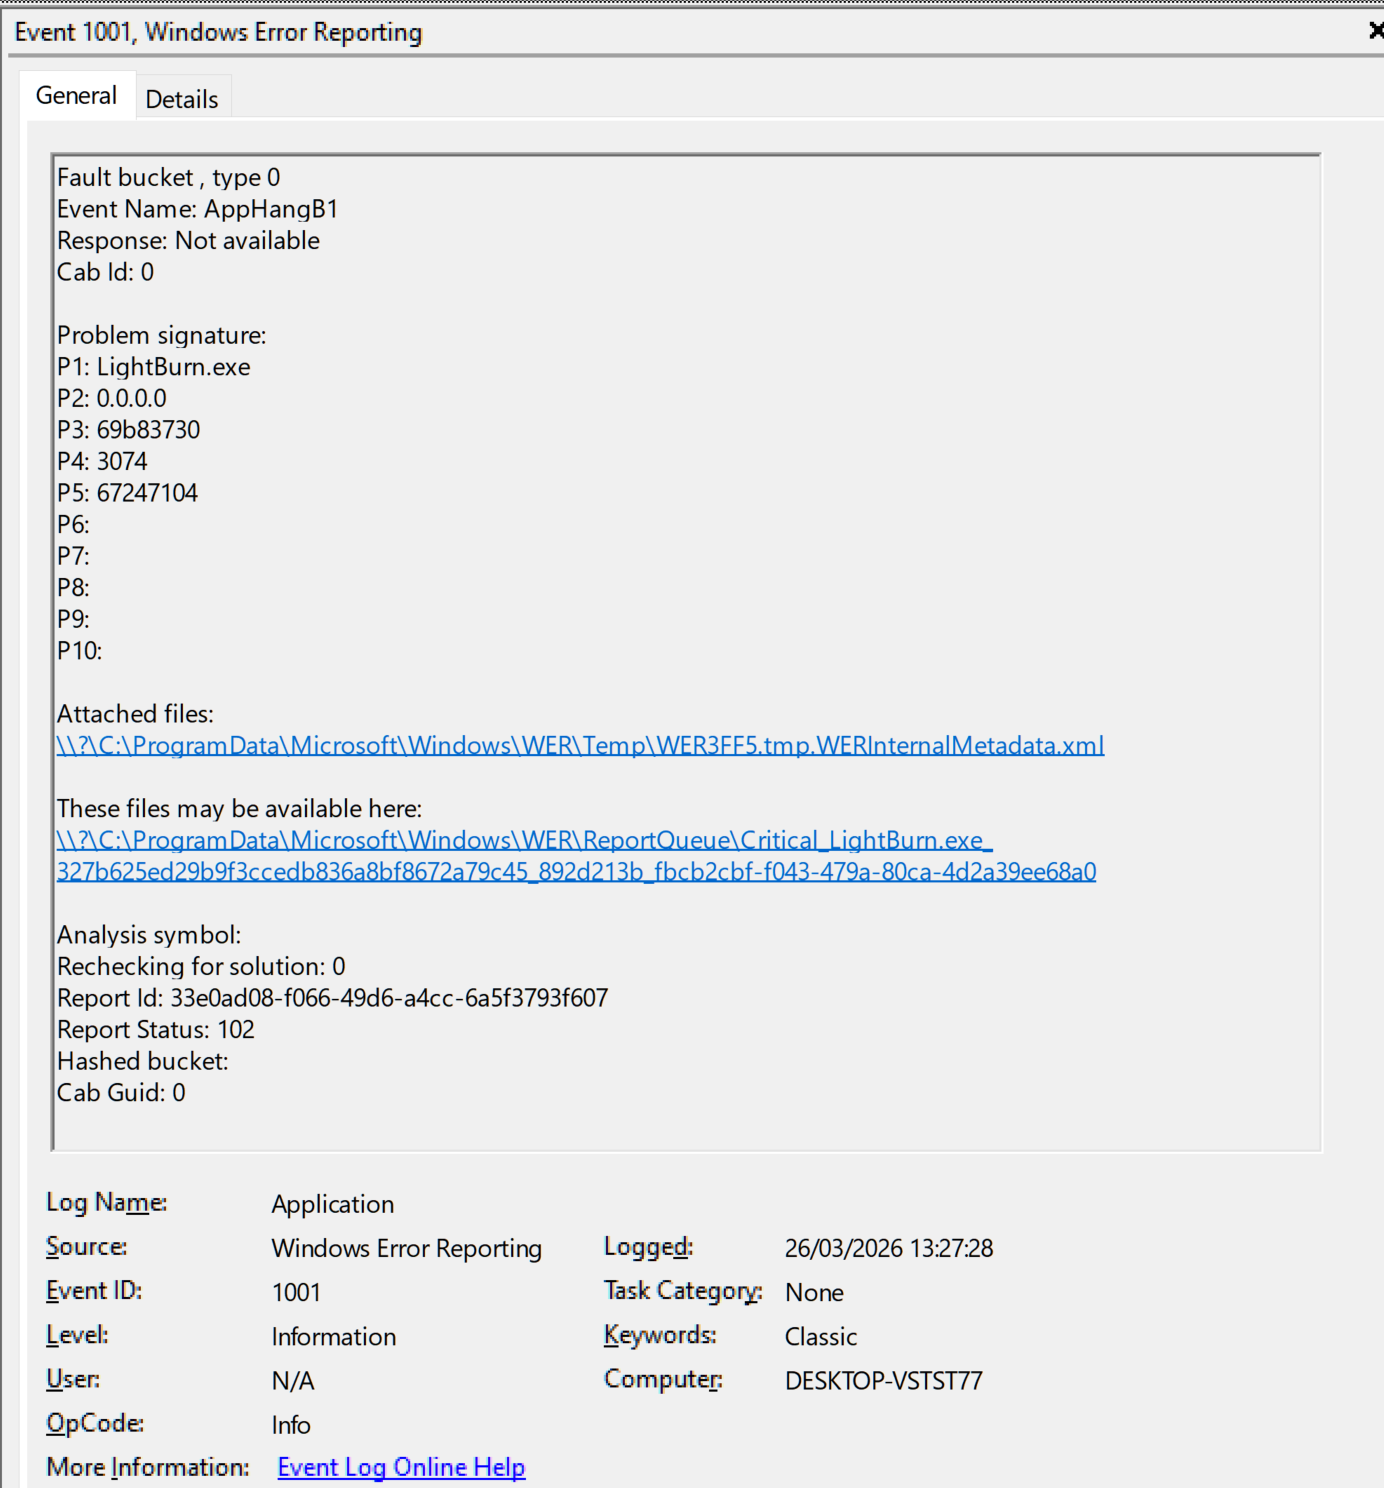Click the Logged date value 26/03/2026
Image resolution: width=1384 pixels, height=1488 pixels.
(x=888, y=1248)
